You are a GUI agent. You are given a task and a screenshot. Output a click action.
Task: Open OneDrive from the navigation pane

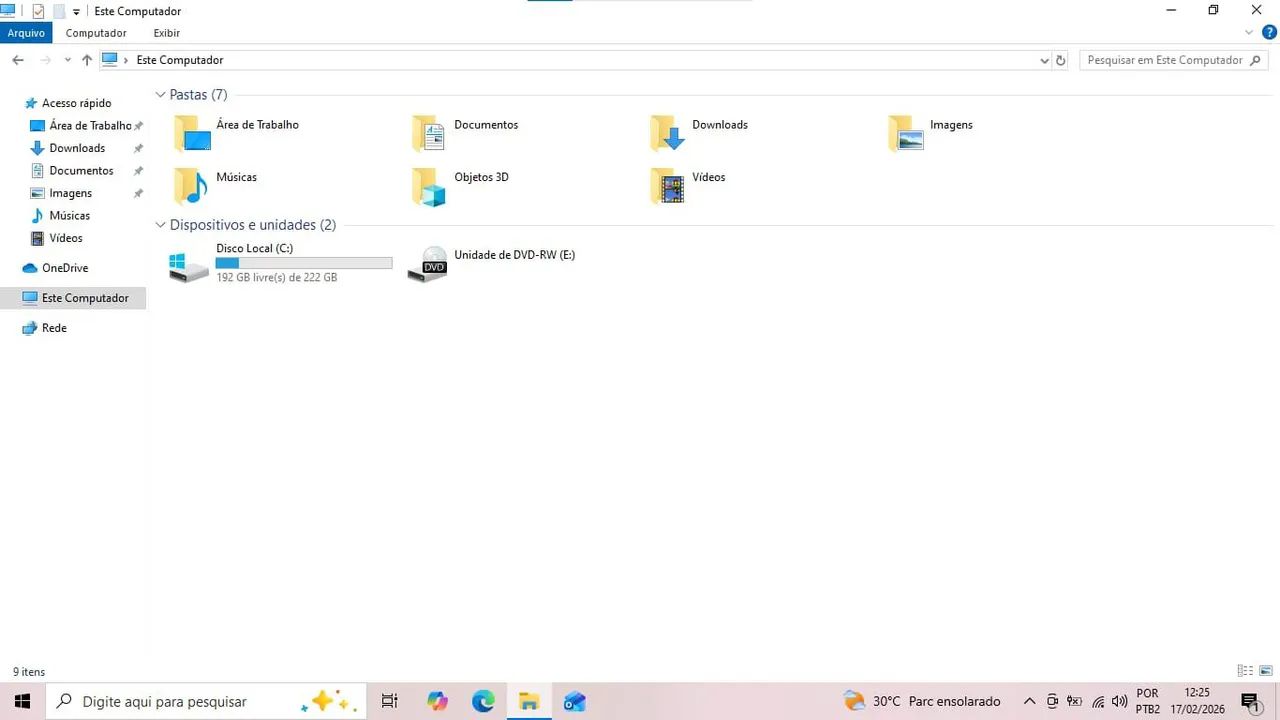coord(63,267)
